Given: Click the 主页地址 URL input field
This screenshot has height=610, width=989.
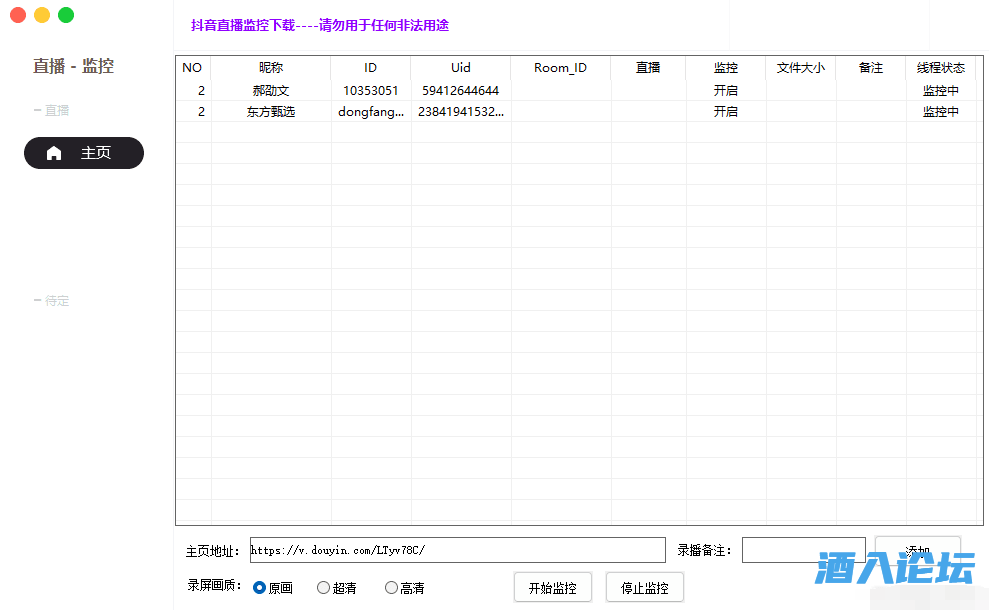Looking at the screenshot, I should 457,550.
